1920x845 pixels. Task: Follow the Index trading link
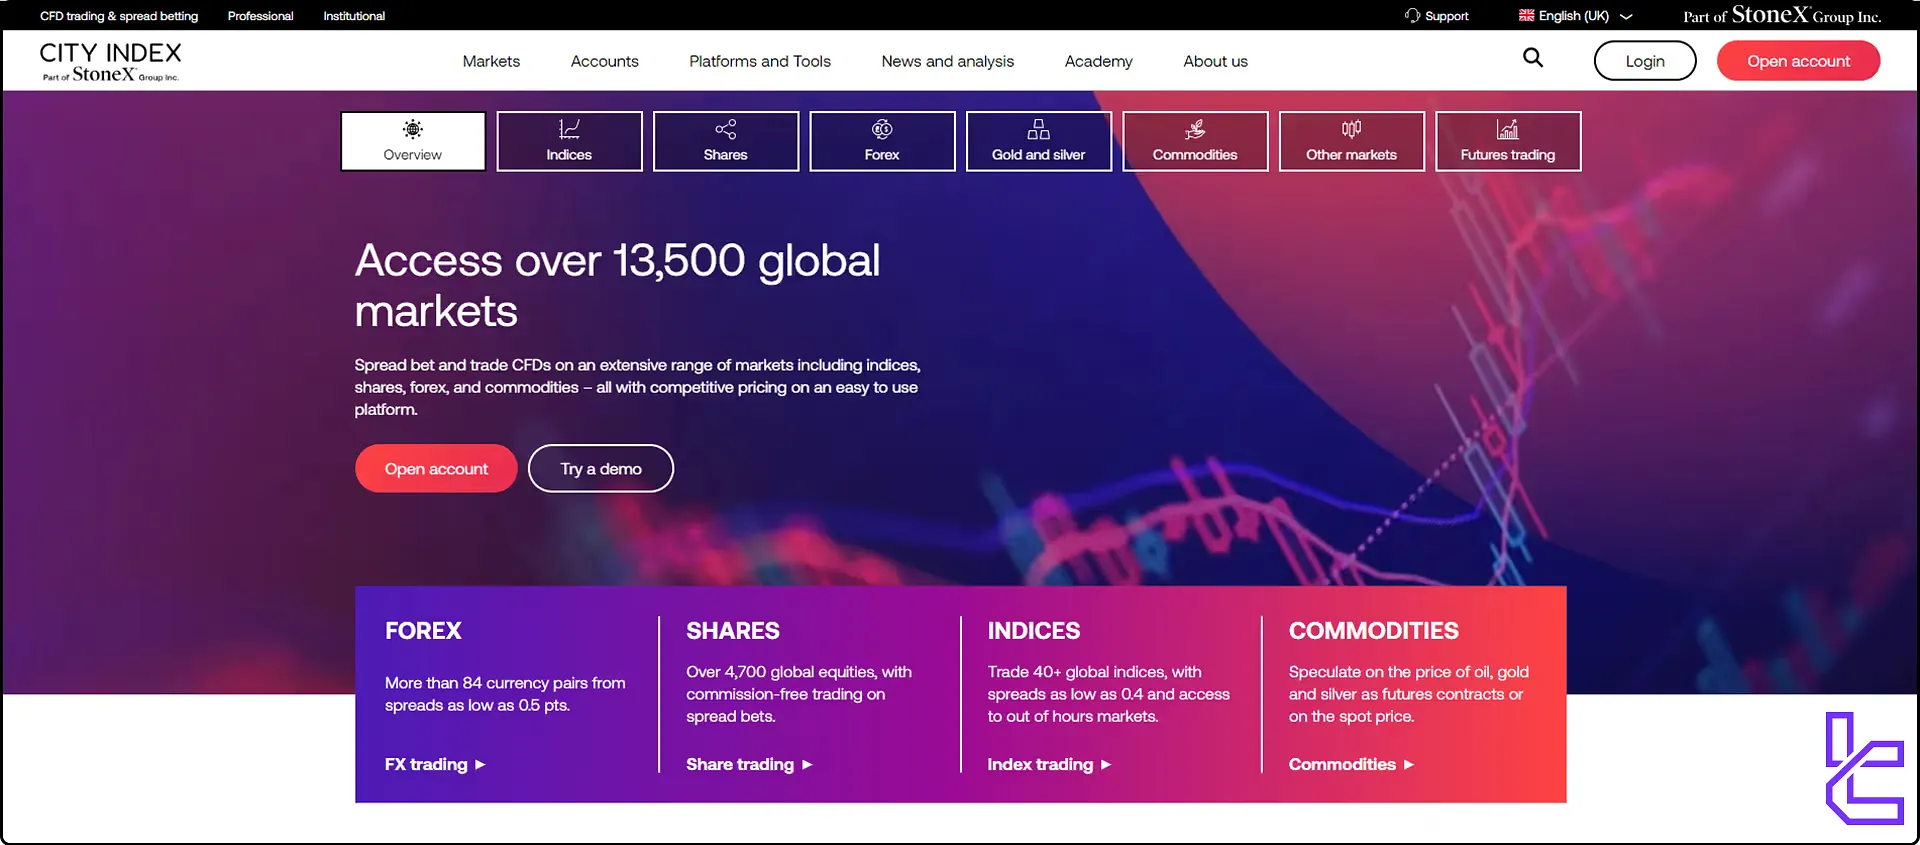coord(1040,764)
